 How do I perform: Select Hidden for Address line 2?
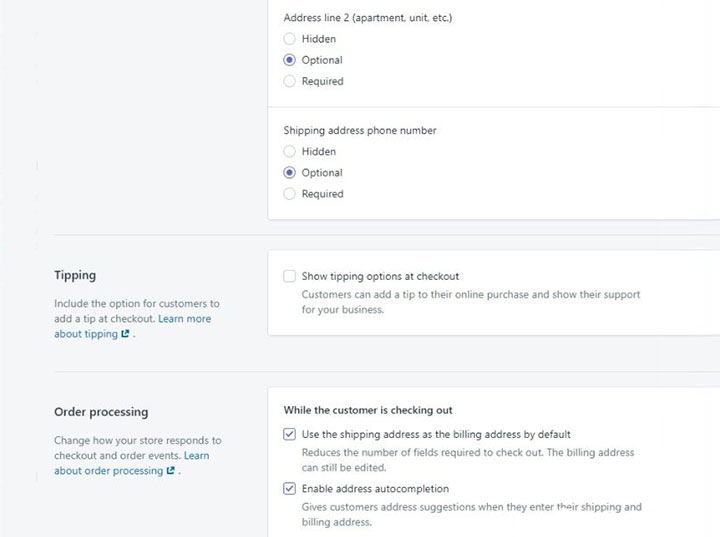[289, 39]
